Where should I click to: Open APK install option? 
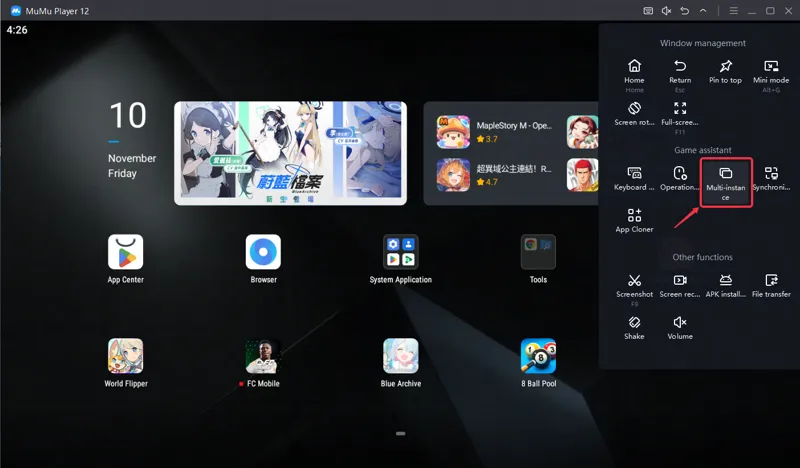point(726,286)
